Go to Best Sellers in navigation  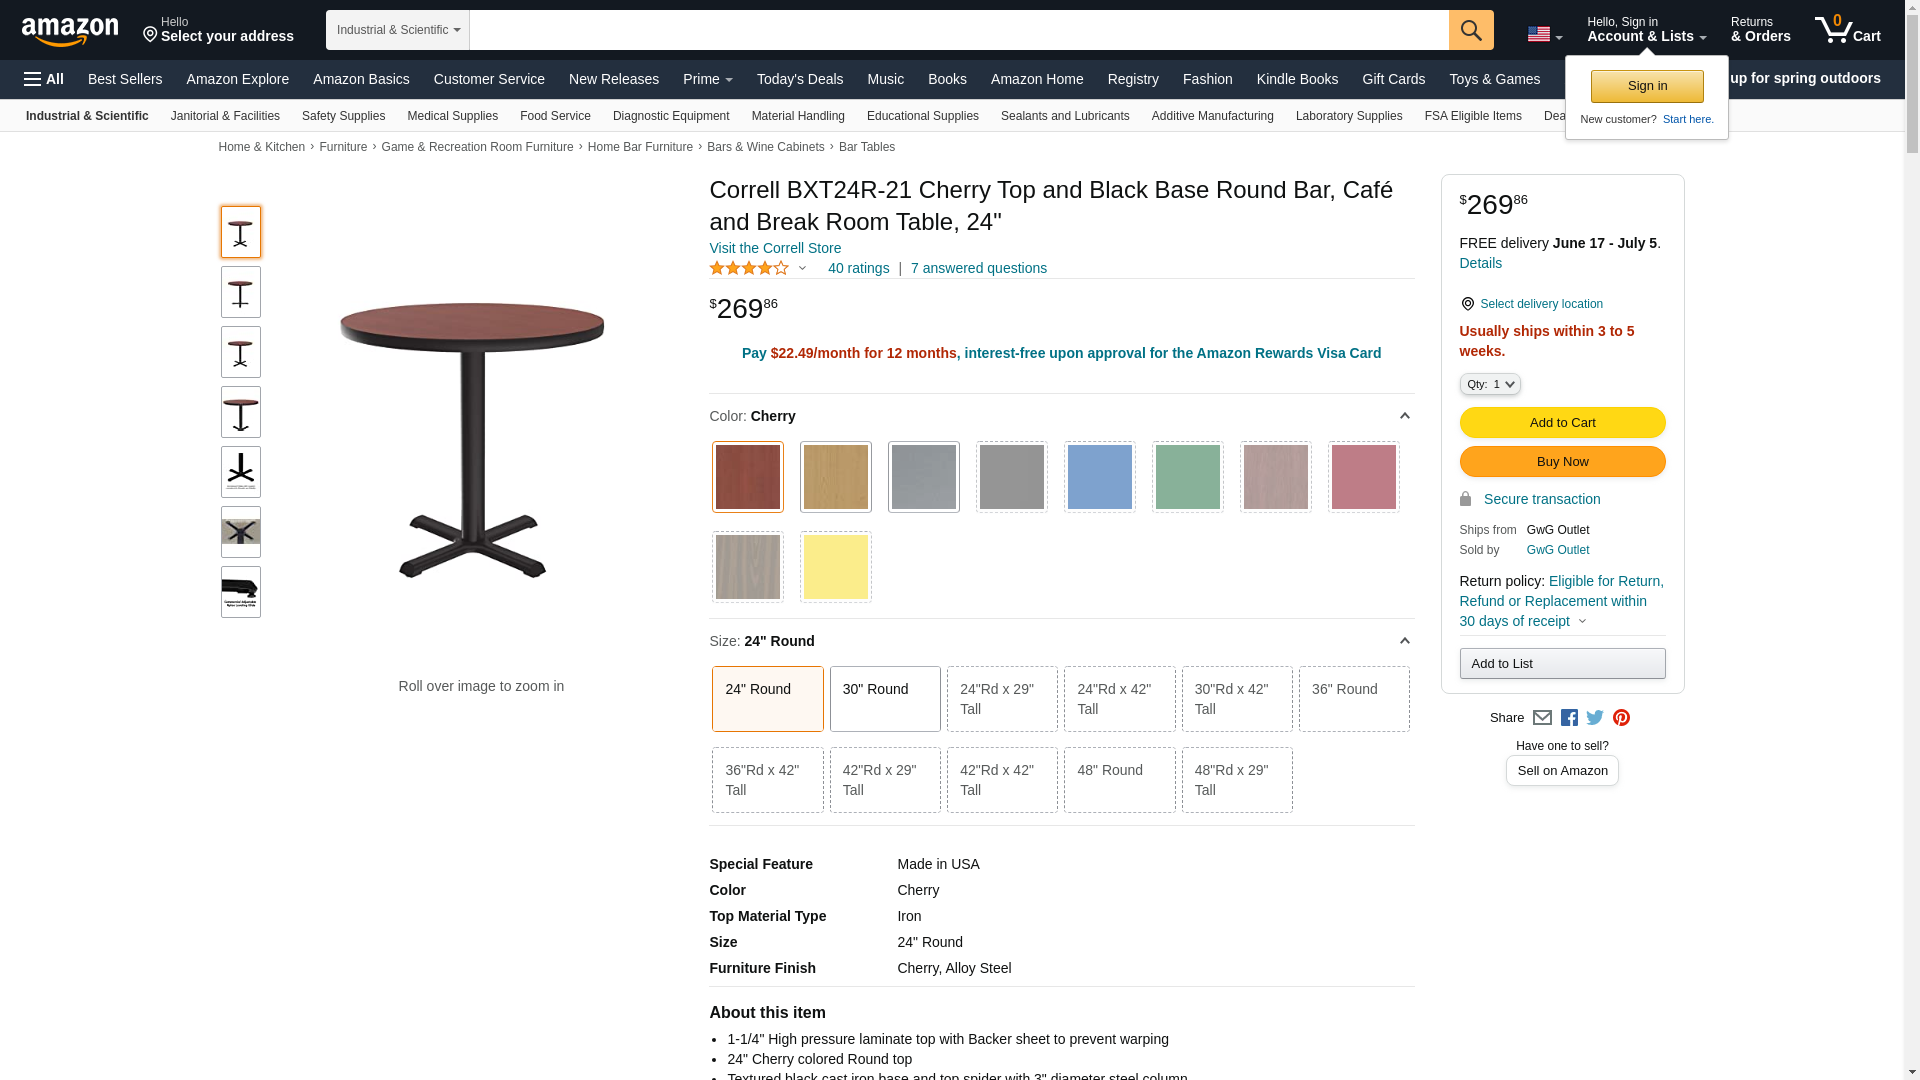(x=125, y=79)
